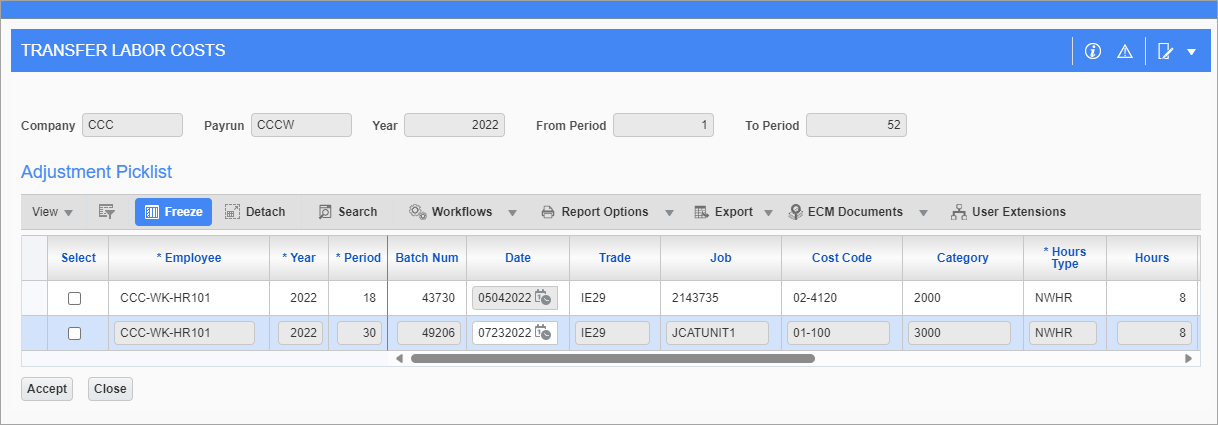Click the Select column header
Screen dimensions: 1218x425
pyautogui.click(x=78, y=258)
